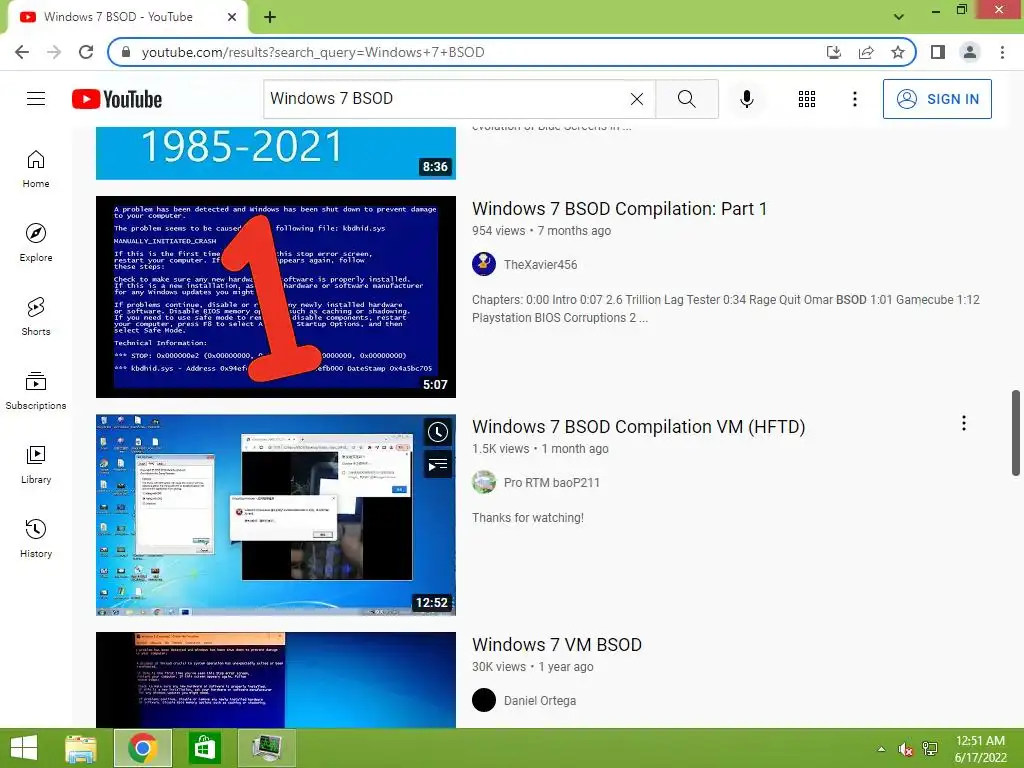Open Windows 7 BSOD Compilation VM (HFTD) title

[638, 427]
